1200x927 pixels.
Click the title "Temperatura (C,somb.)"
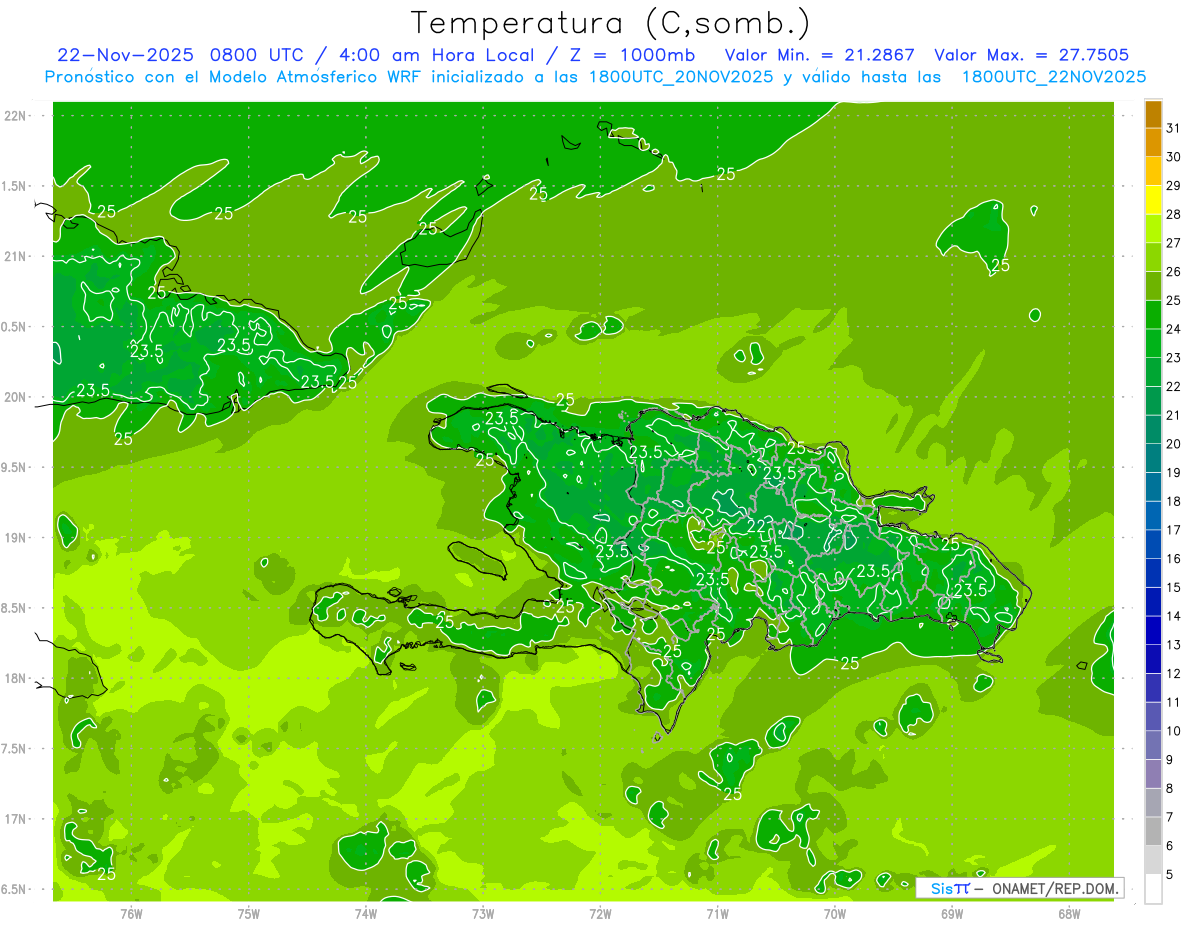point(610,23)
